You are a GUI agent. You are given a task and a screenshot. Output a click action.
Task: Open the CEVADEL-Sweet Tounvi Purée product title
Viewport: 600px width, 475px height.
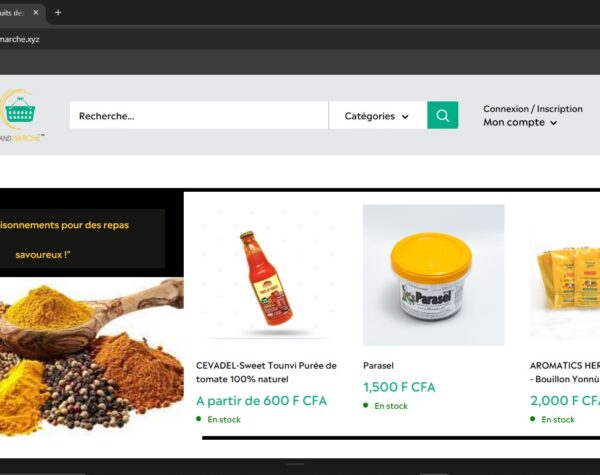266,372
